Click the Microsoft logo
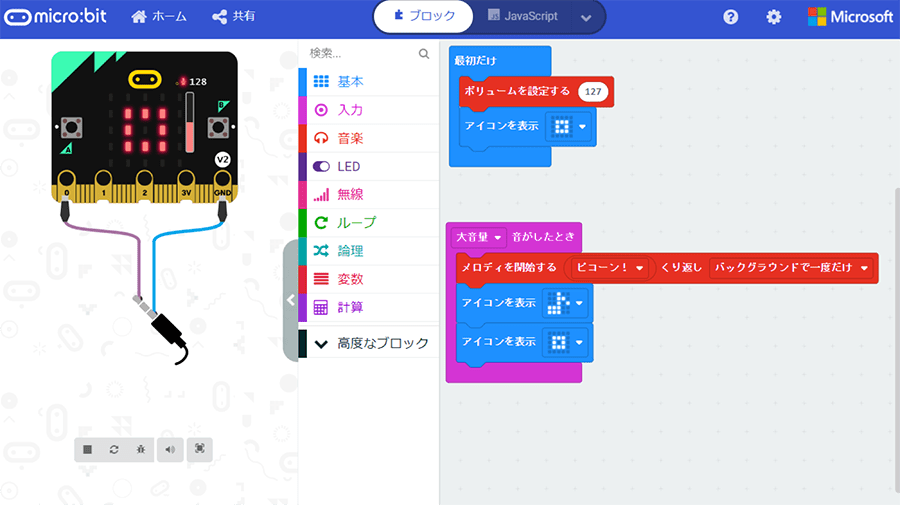This screenshot has height=505, width=900. (x=850, y=17)
